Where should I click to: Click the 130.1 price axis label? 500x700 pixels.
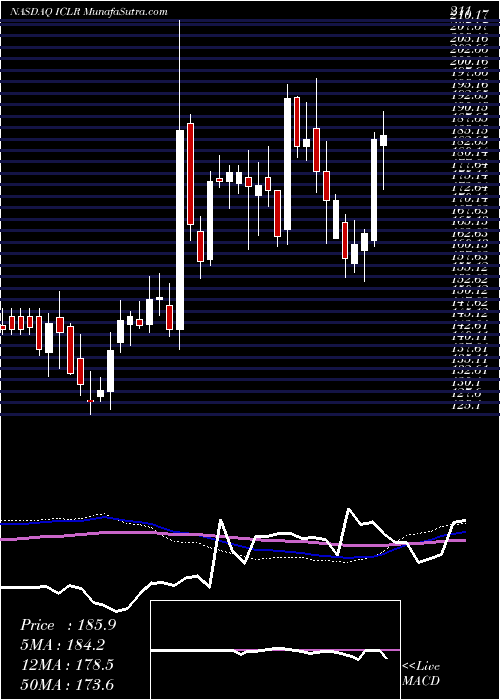coord(464,383)
